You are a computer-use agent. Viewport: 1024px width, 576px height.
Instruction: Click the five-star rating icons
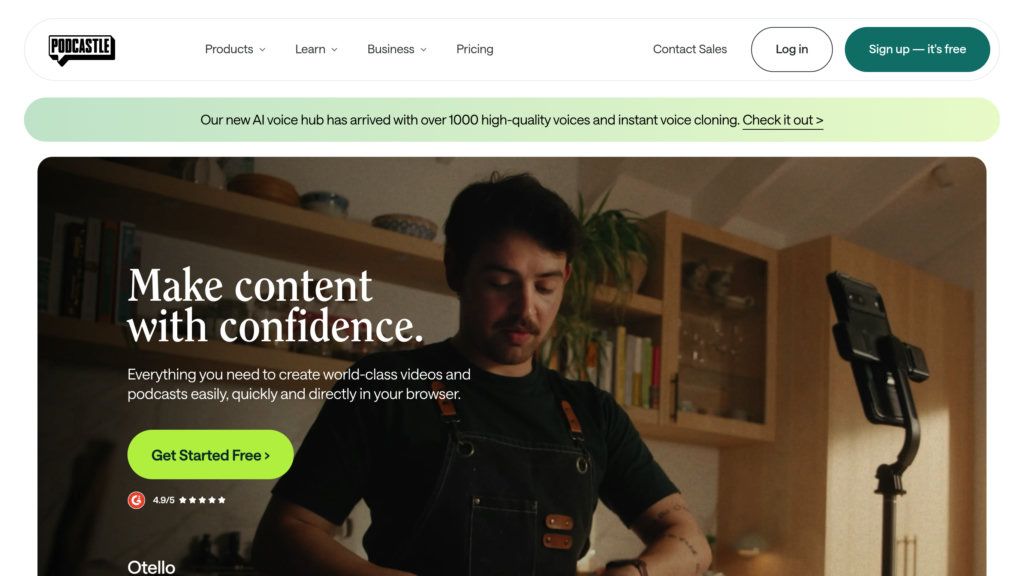click(202, 500)
